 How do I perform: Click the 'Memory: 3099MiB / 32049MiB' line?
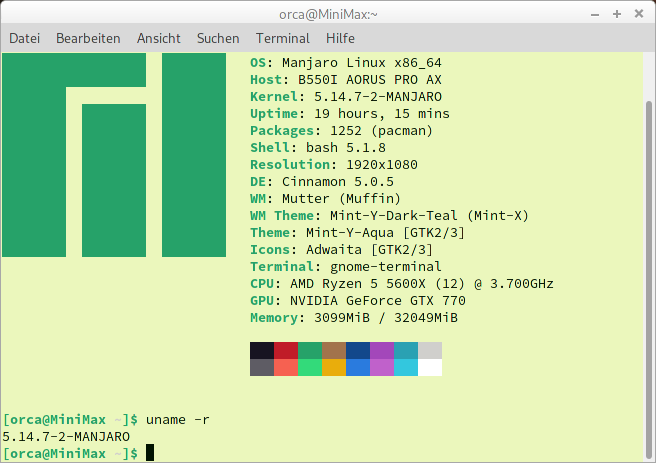point(354,318)
